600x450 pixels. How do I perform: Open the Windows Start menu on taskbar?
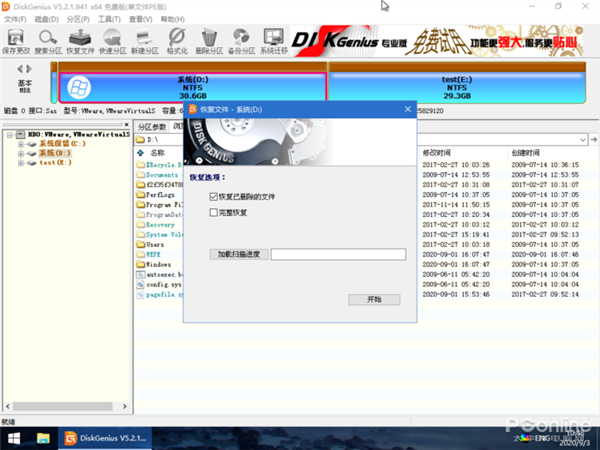tap(15, 439)
